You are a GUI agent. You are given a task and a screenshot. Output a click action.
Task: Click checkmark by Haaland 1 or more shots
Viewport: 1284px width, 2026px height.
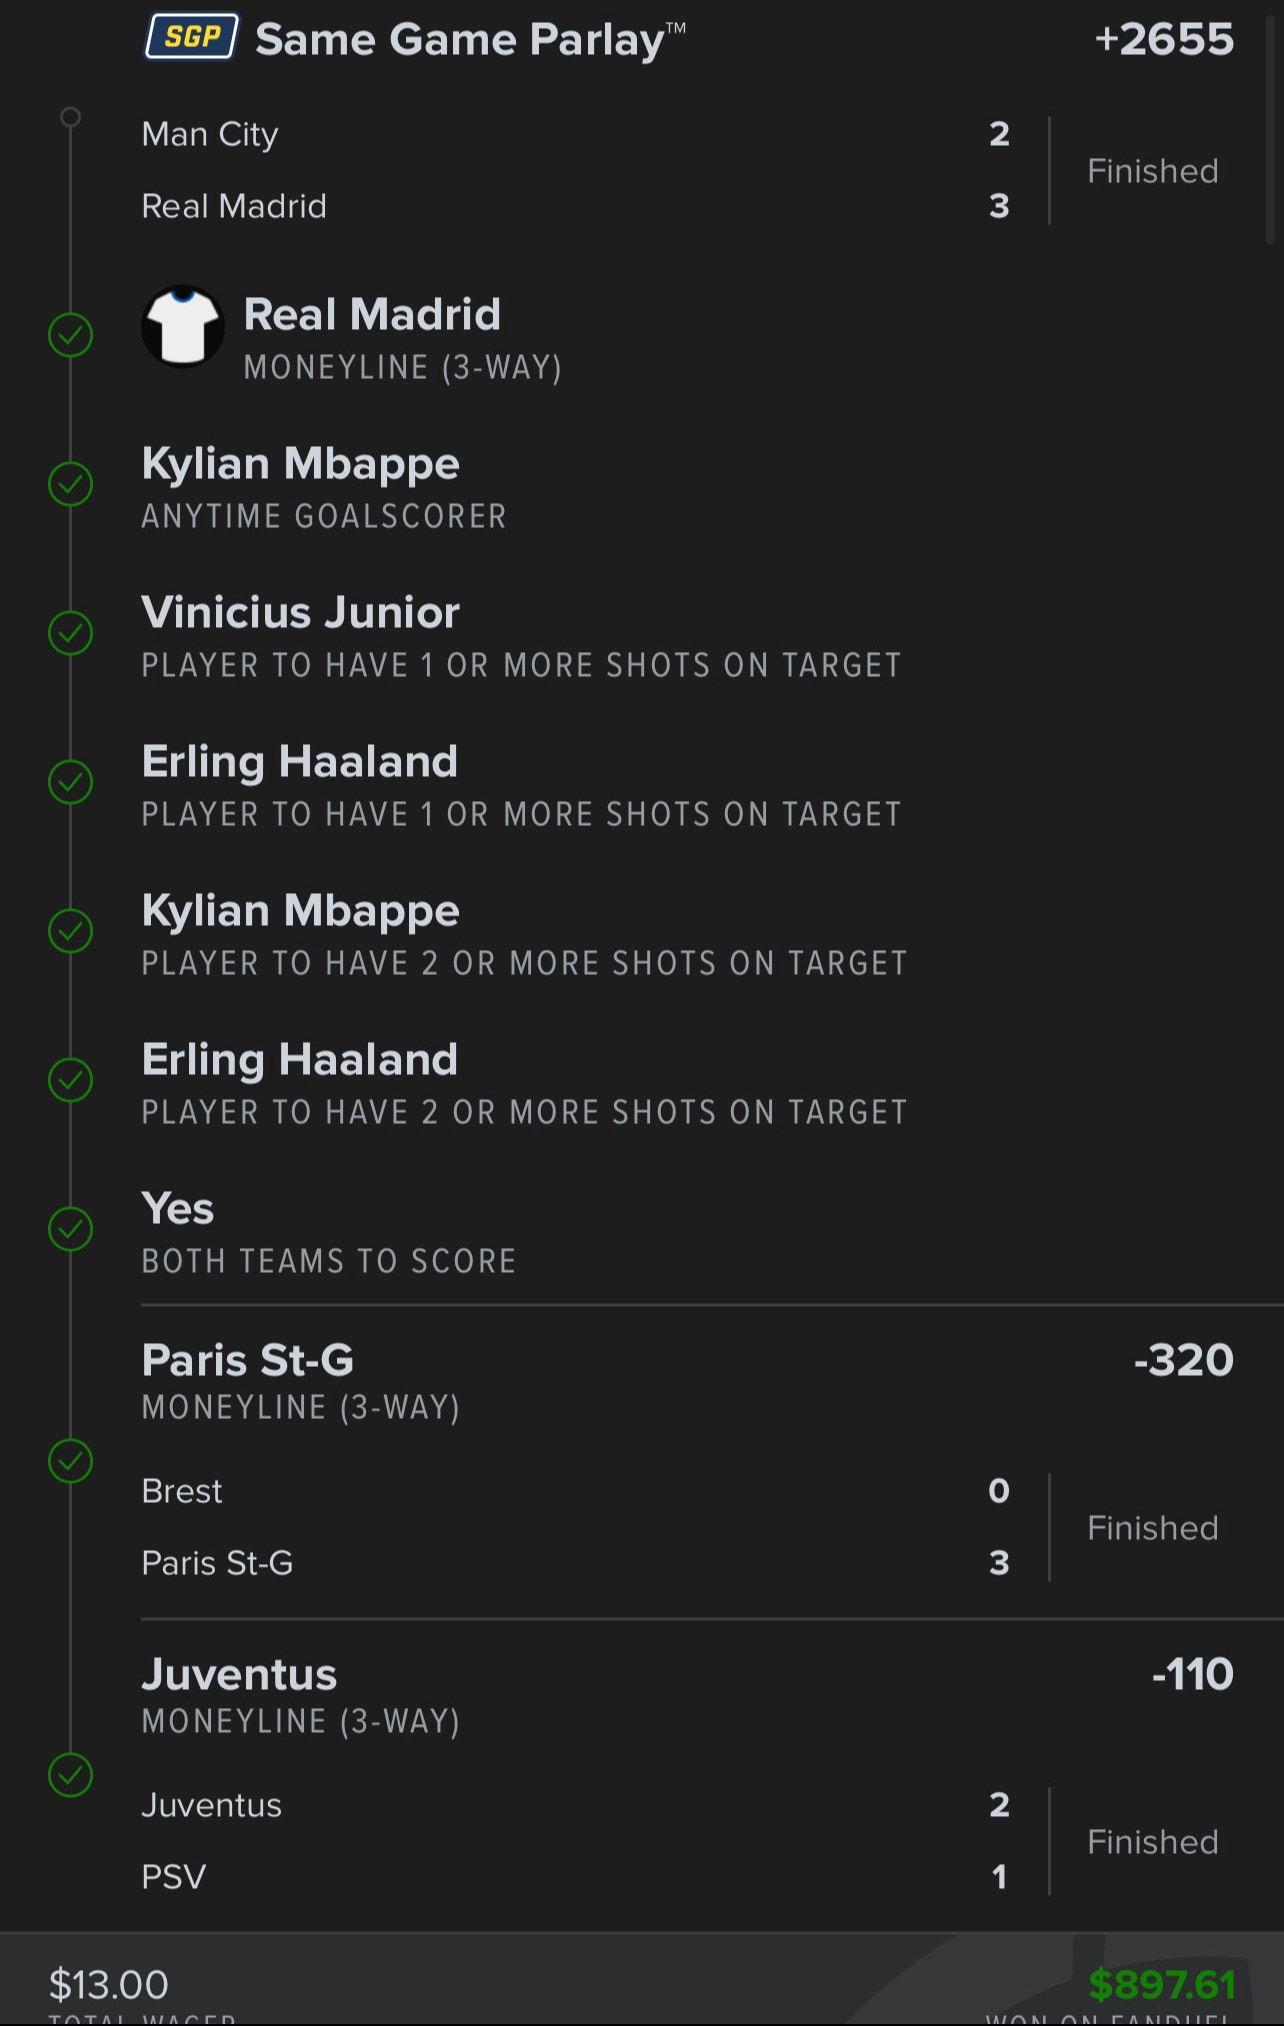70,782
